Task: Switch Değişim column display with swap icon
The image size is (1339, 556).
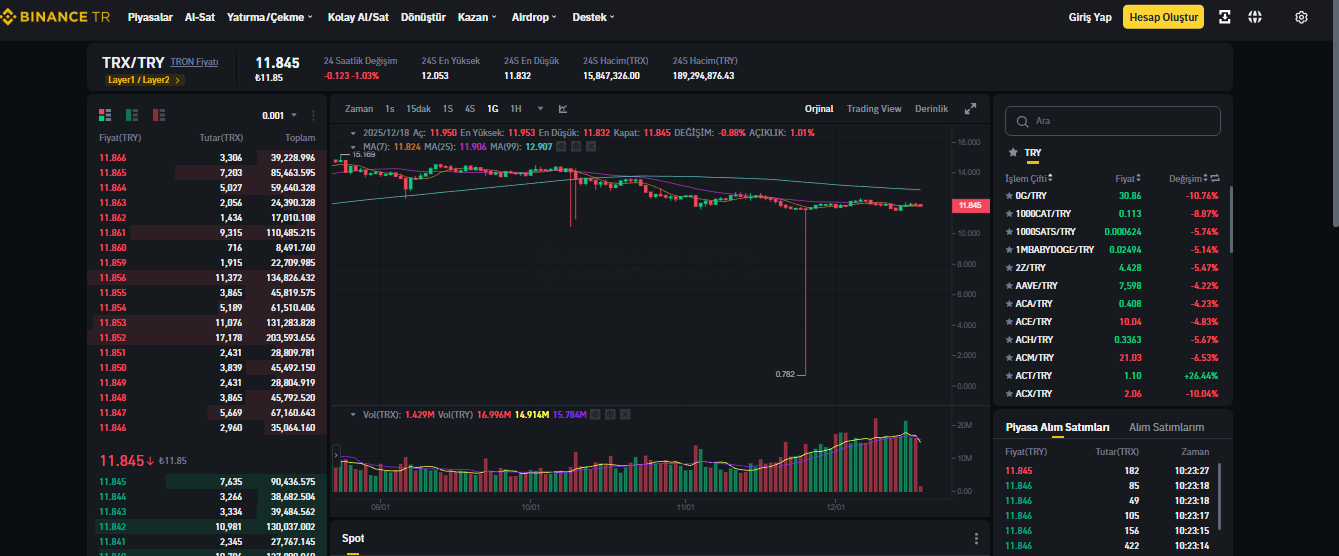Action: coord(1215,178)
